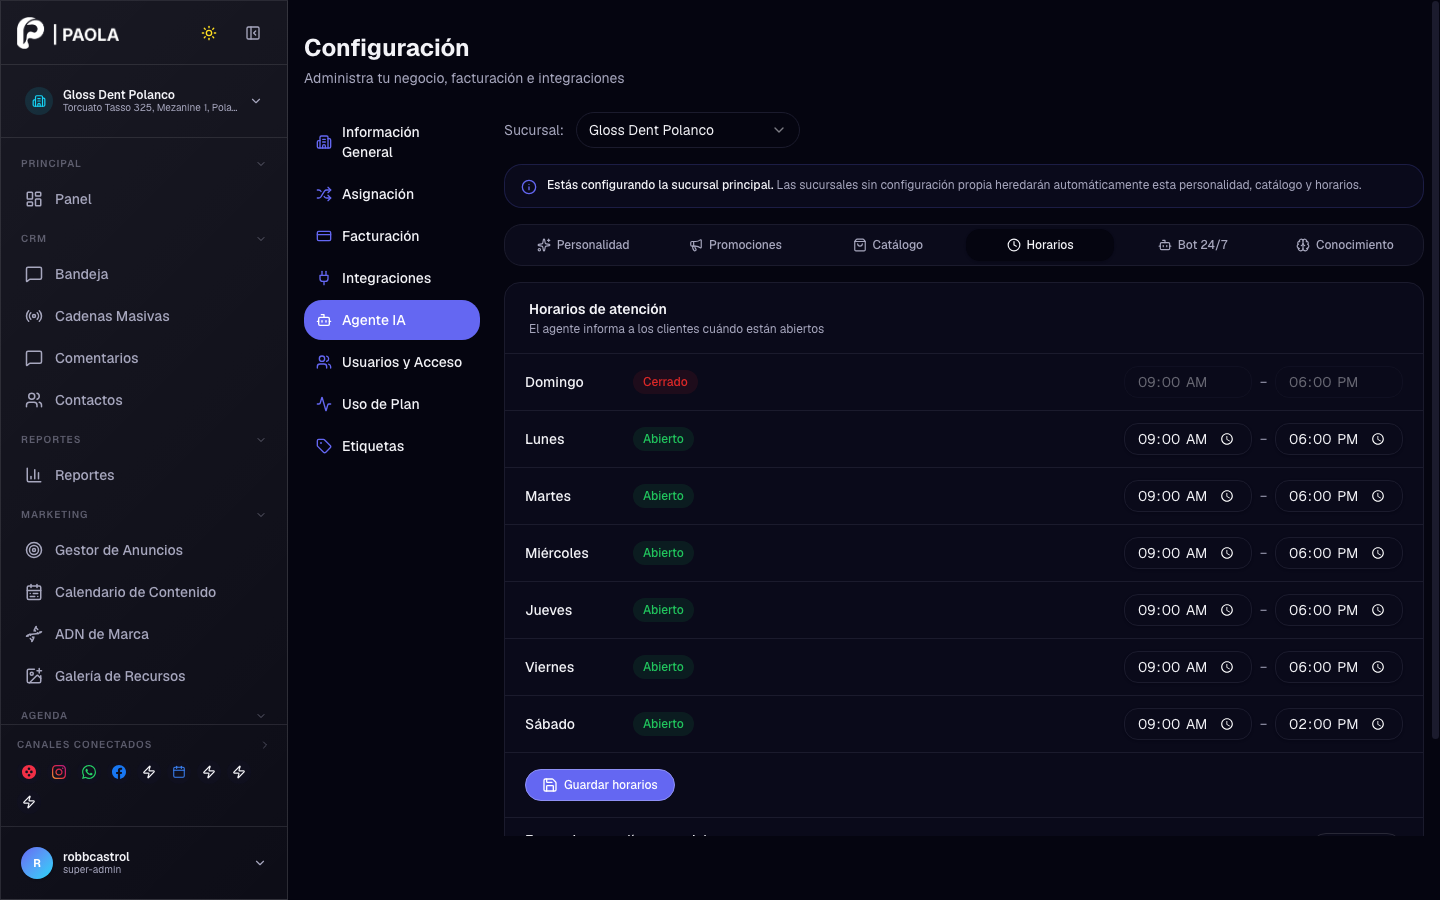Switch to the Promociones tab
Screen dimensions: 1440x900
click(x=736, y=245)
